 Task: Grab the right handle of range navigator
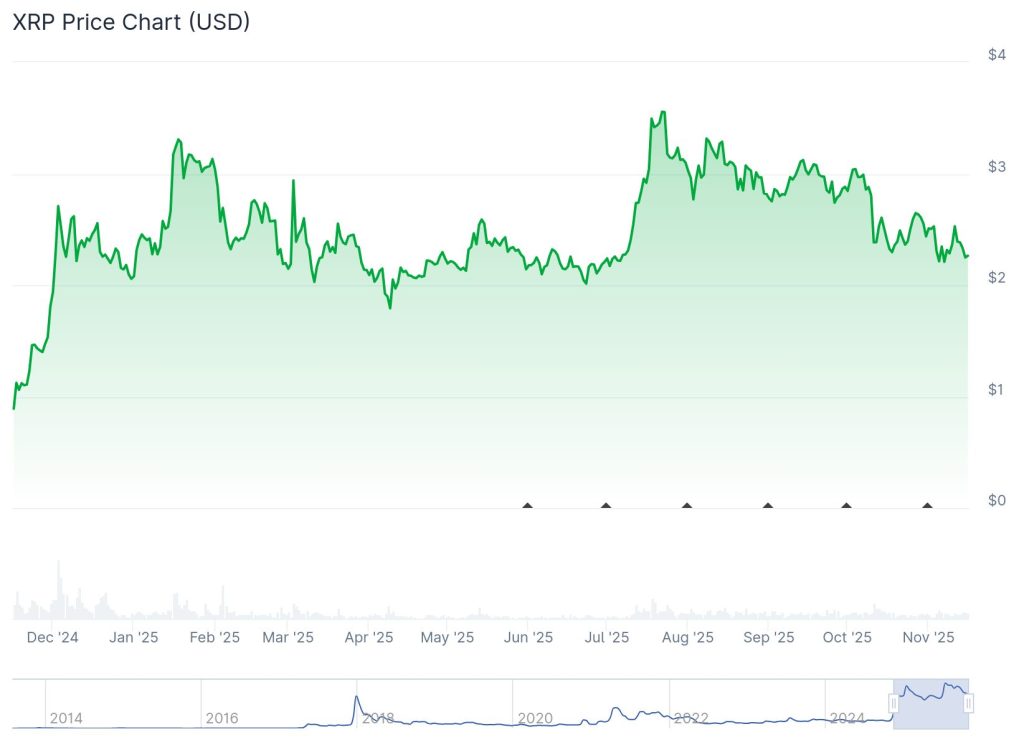click(x=968, y=704)
